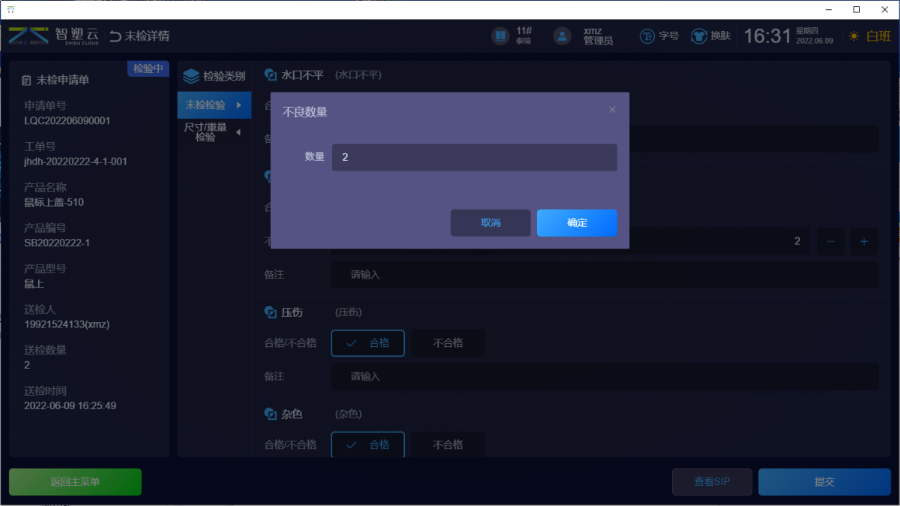This screenshot has height=506, width=900.
Task: Click the 压伤 inspection item icon
Action: 270,312
